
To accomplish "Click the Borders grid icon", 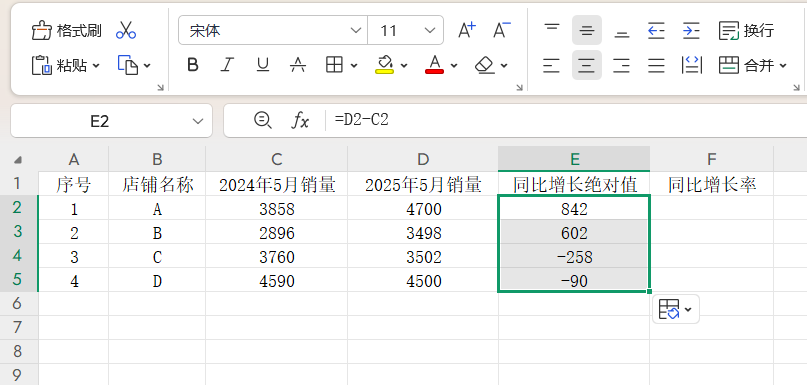I will tap(335, 65).
